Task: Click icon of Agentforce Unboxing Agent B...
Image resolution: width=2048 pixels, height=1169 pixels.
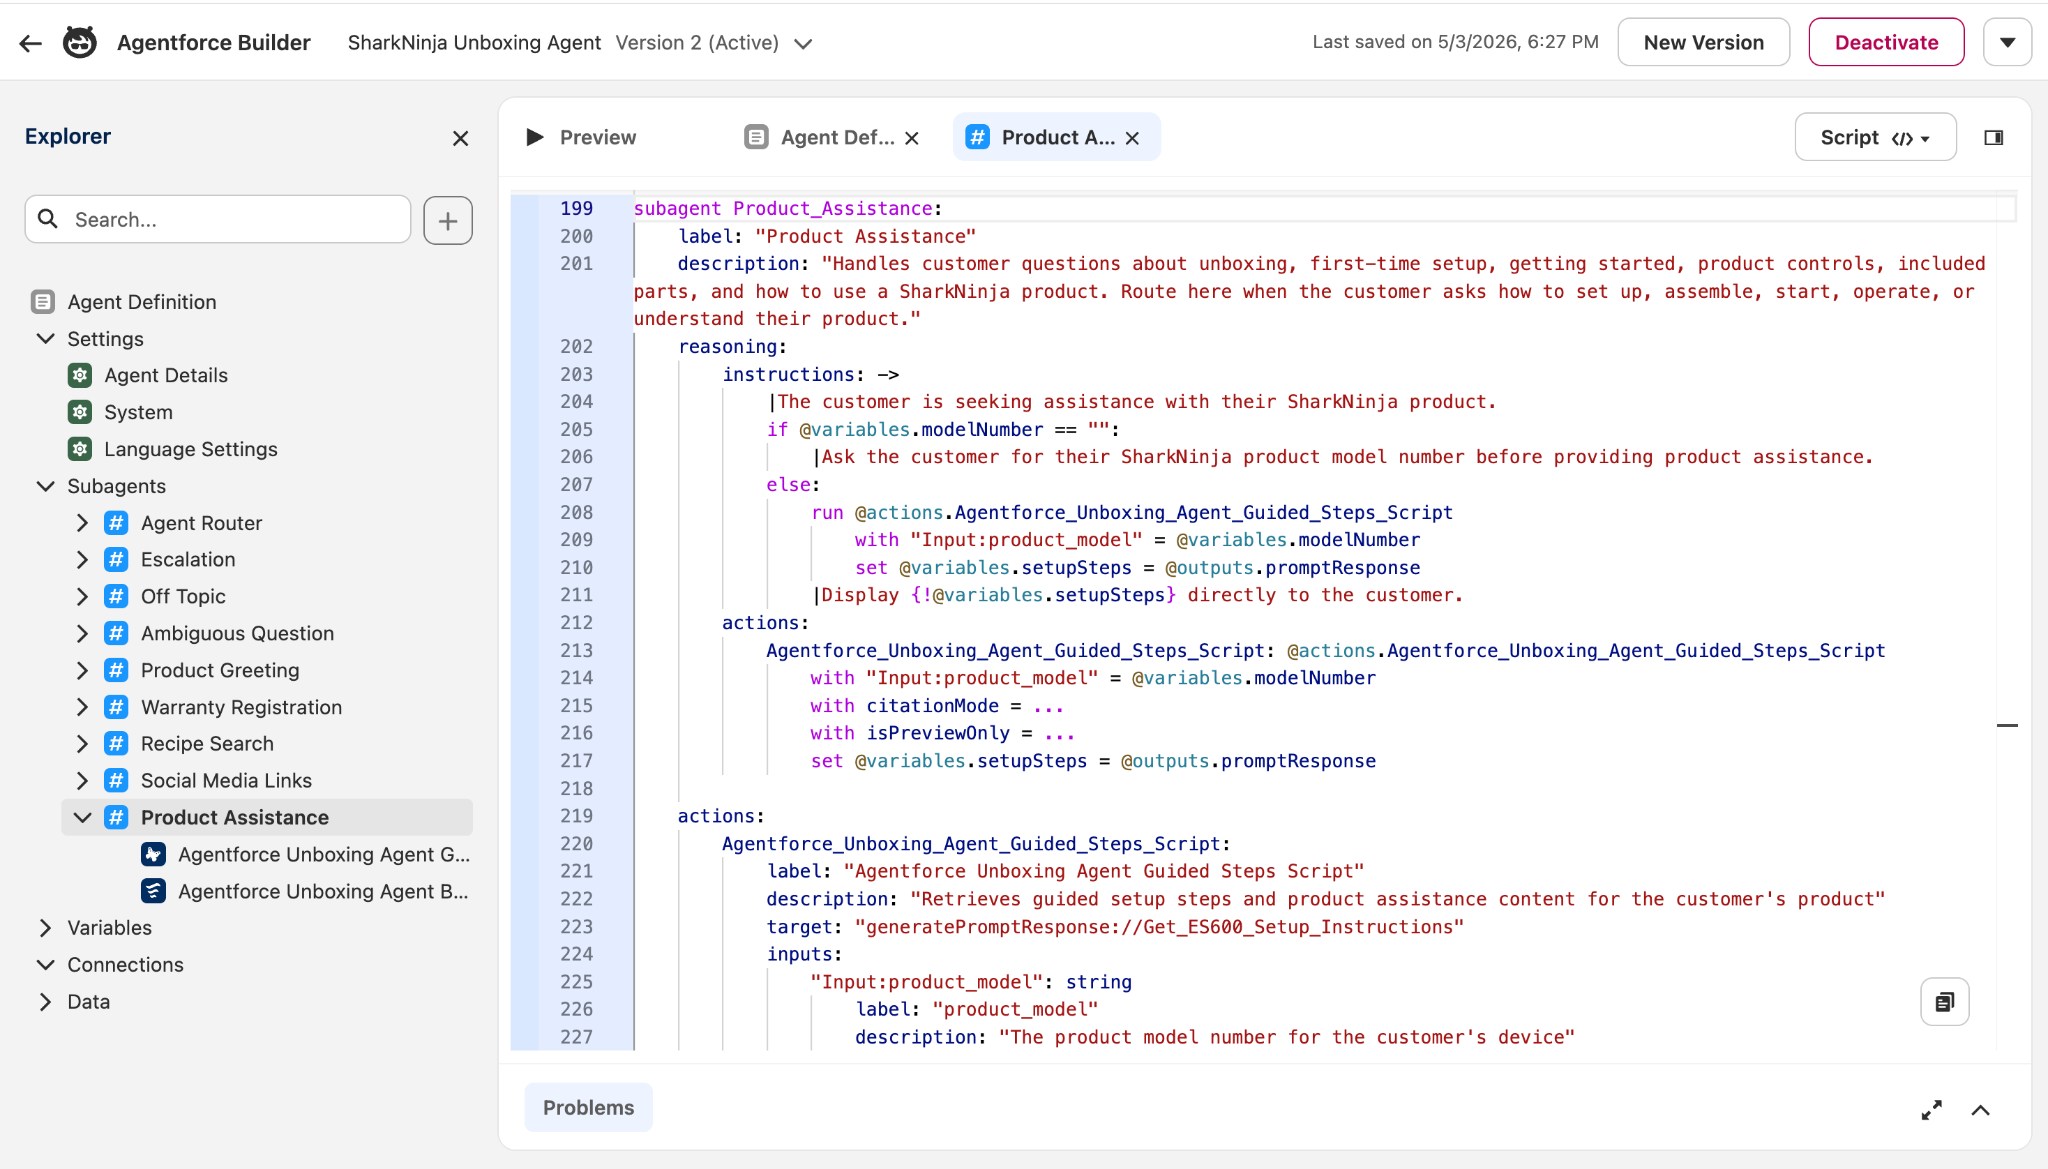Action: (153, 891)
